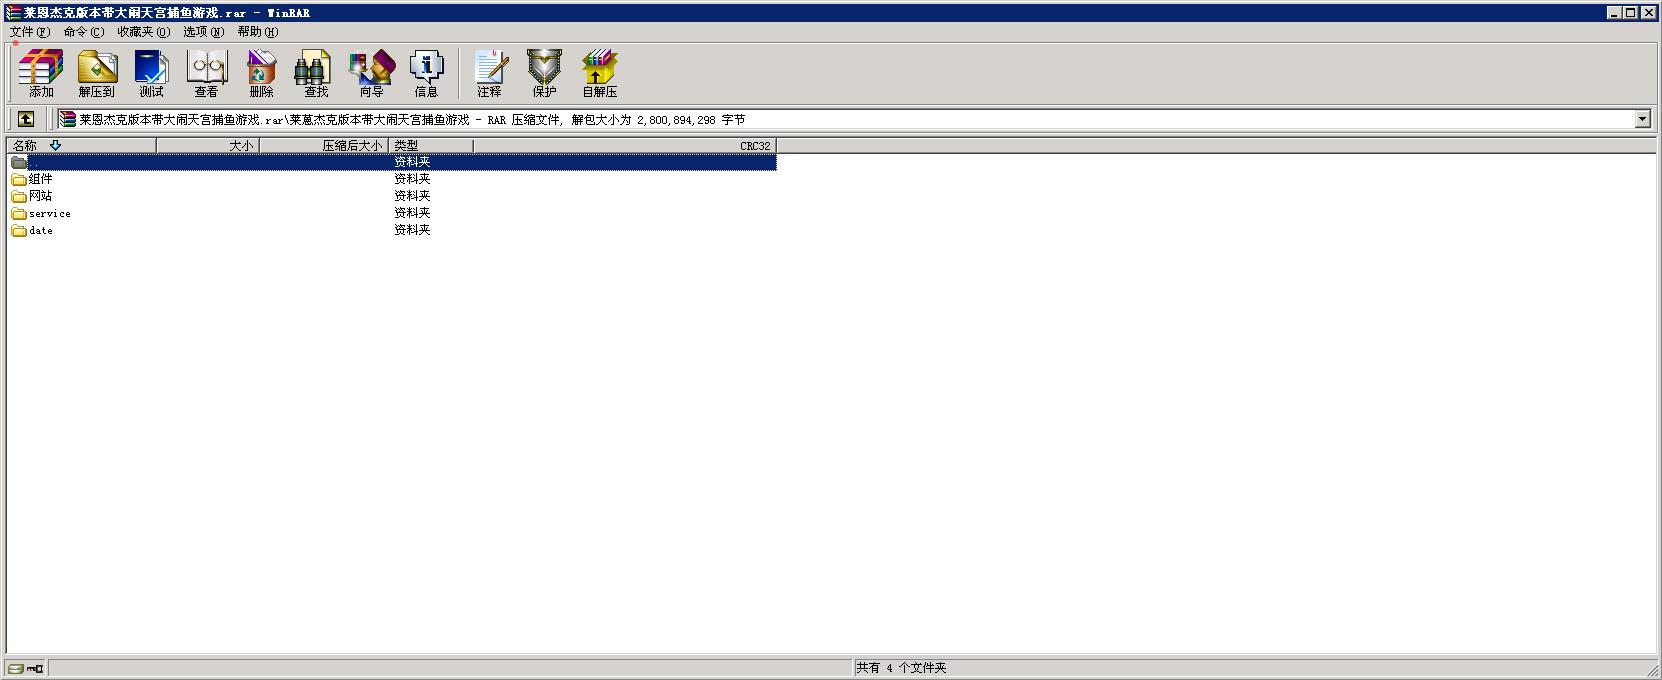The width and height of the screenshot is (1662, 680).
Task: Expand the archive path dropdown arrow
Action: click(1642, 119)
